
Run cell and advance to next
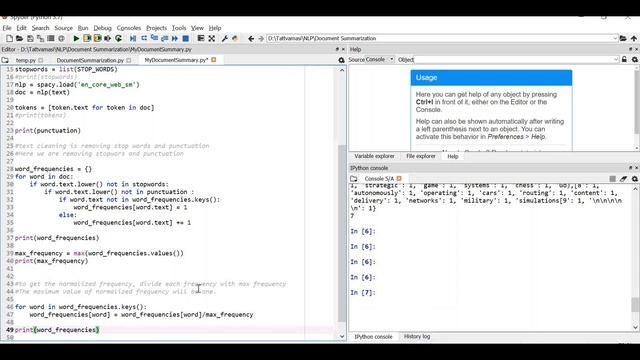[x=98, y=38]
